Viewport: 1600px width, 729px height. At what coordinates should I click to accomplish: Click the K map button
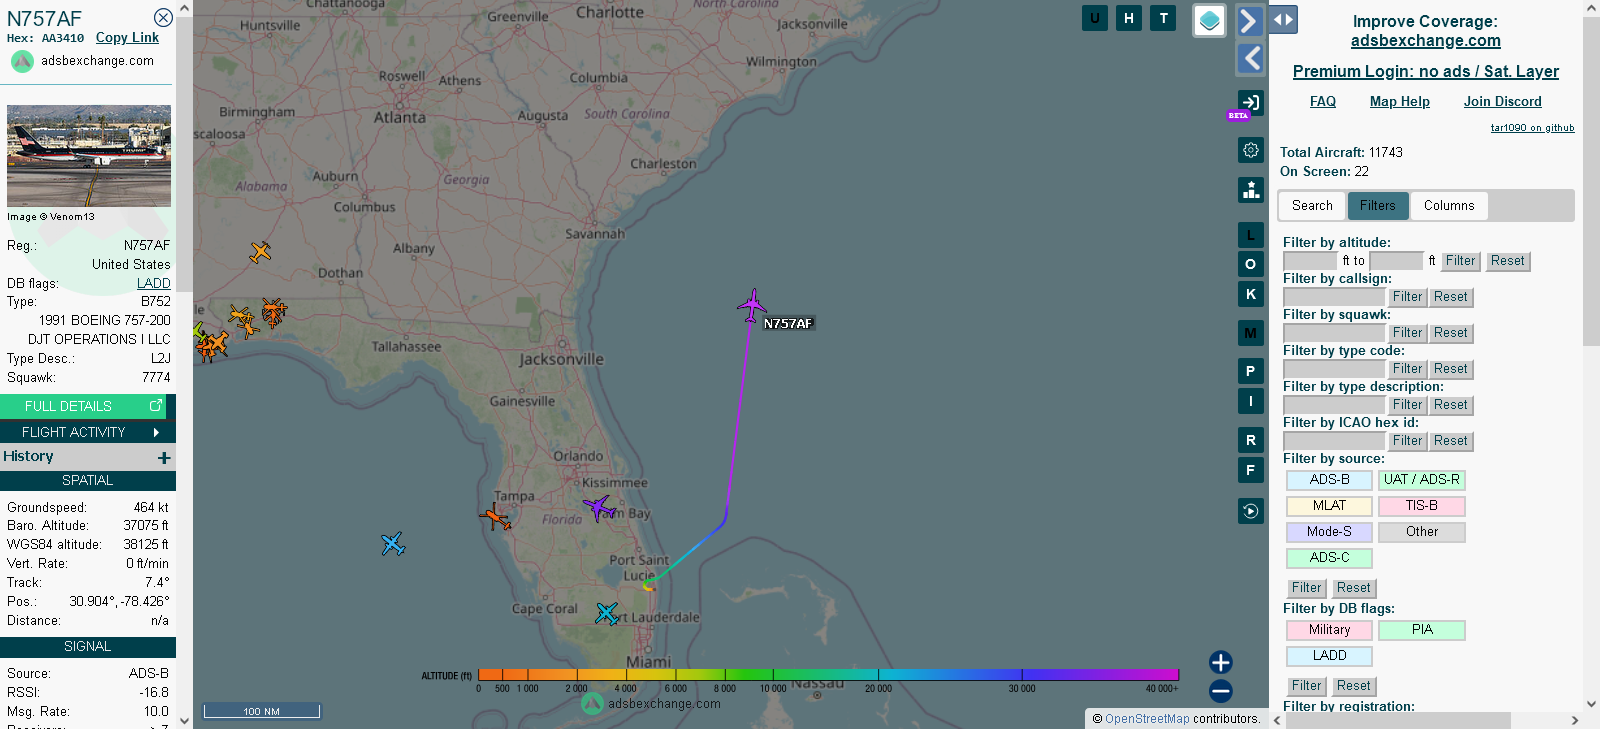tap(1251, 294)
